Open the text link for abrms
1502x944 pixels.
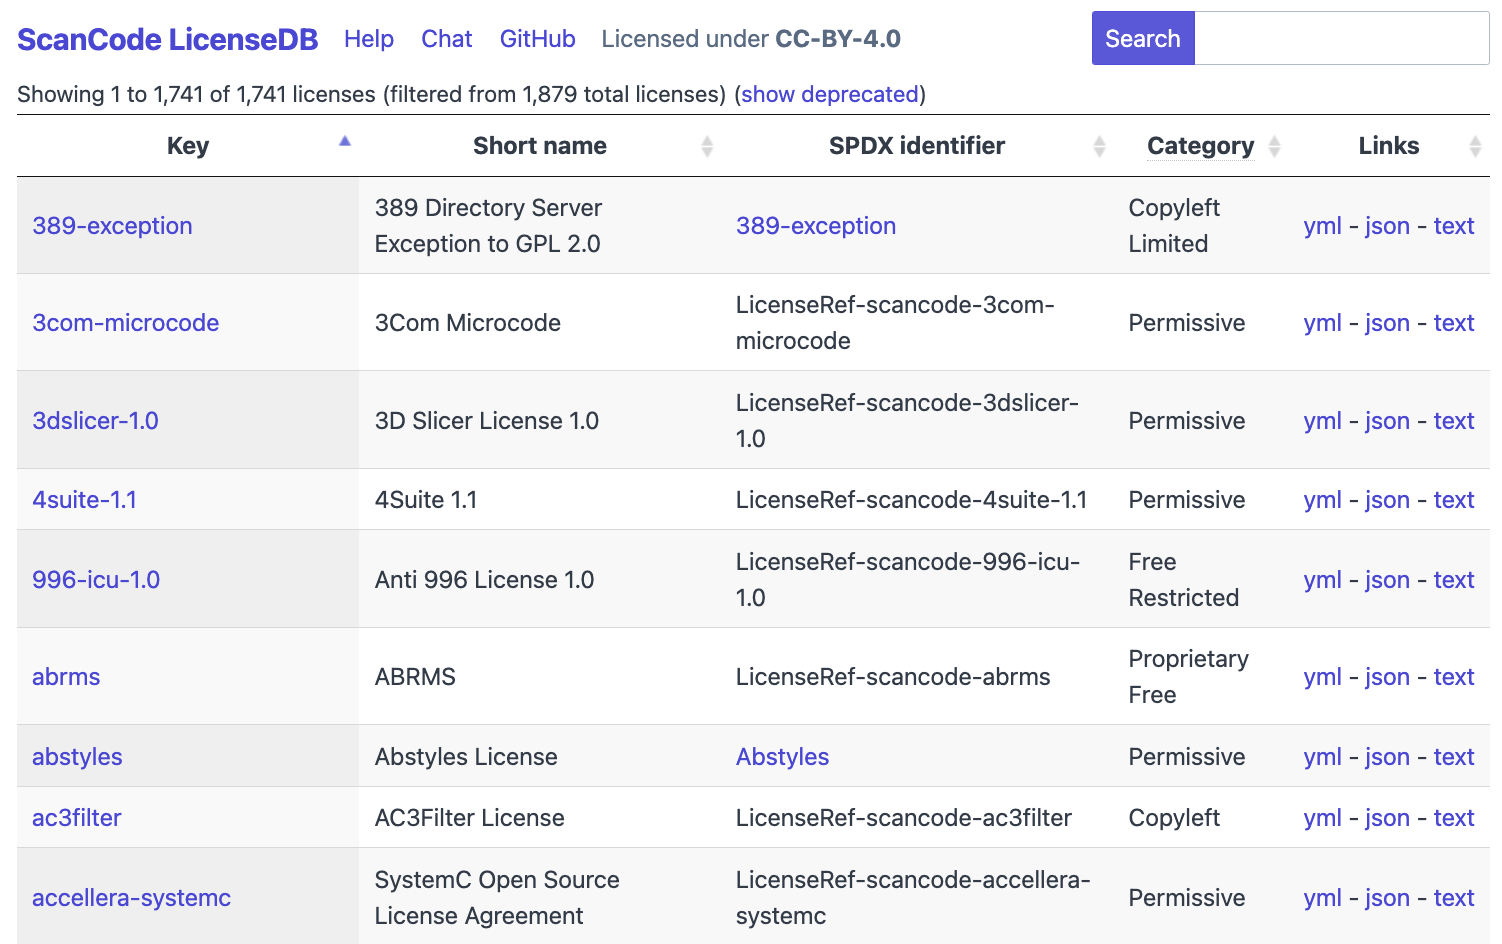pos(1453,677)
